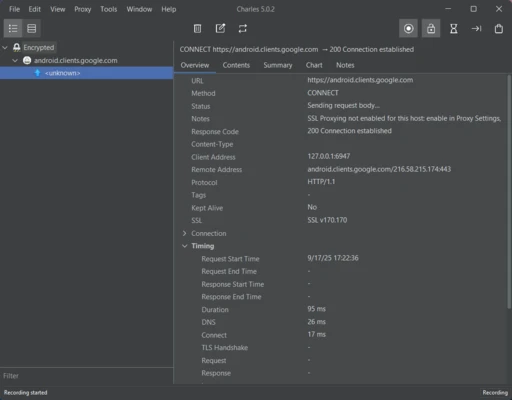Screen dimensions: 512x400
Task: Collapse the Encrypted tree node
Action: (x=5, y=48)
